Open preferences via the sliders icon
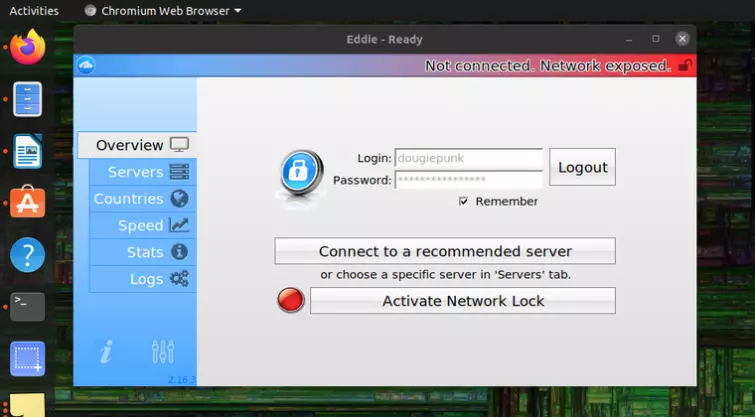This screenshot has height=417, width=755. [163, 352]
